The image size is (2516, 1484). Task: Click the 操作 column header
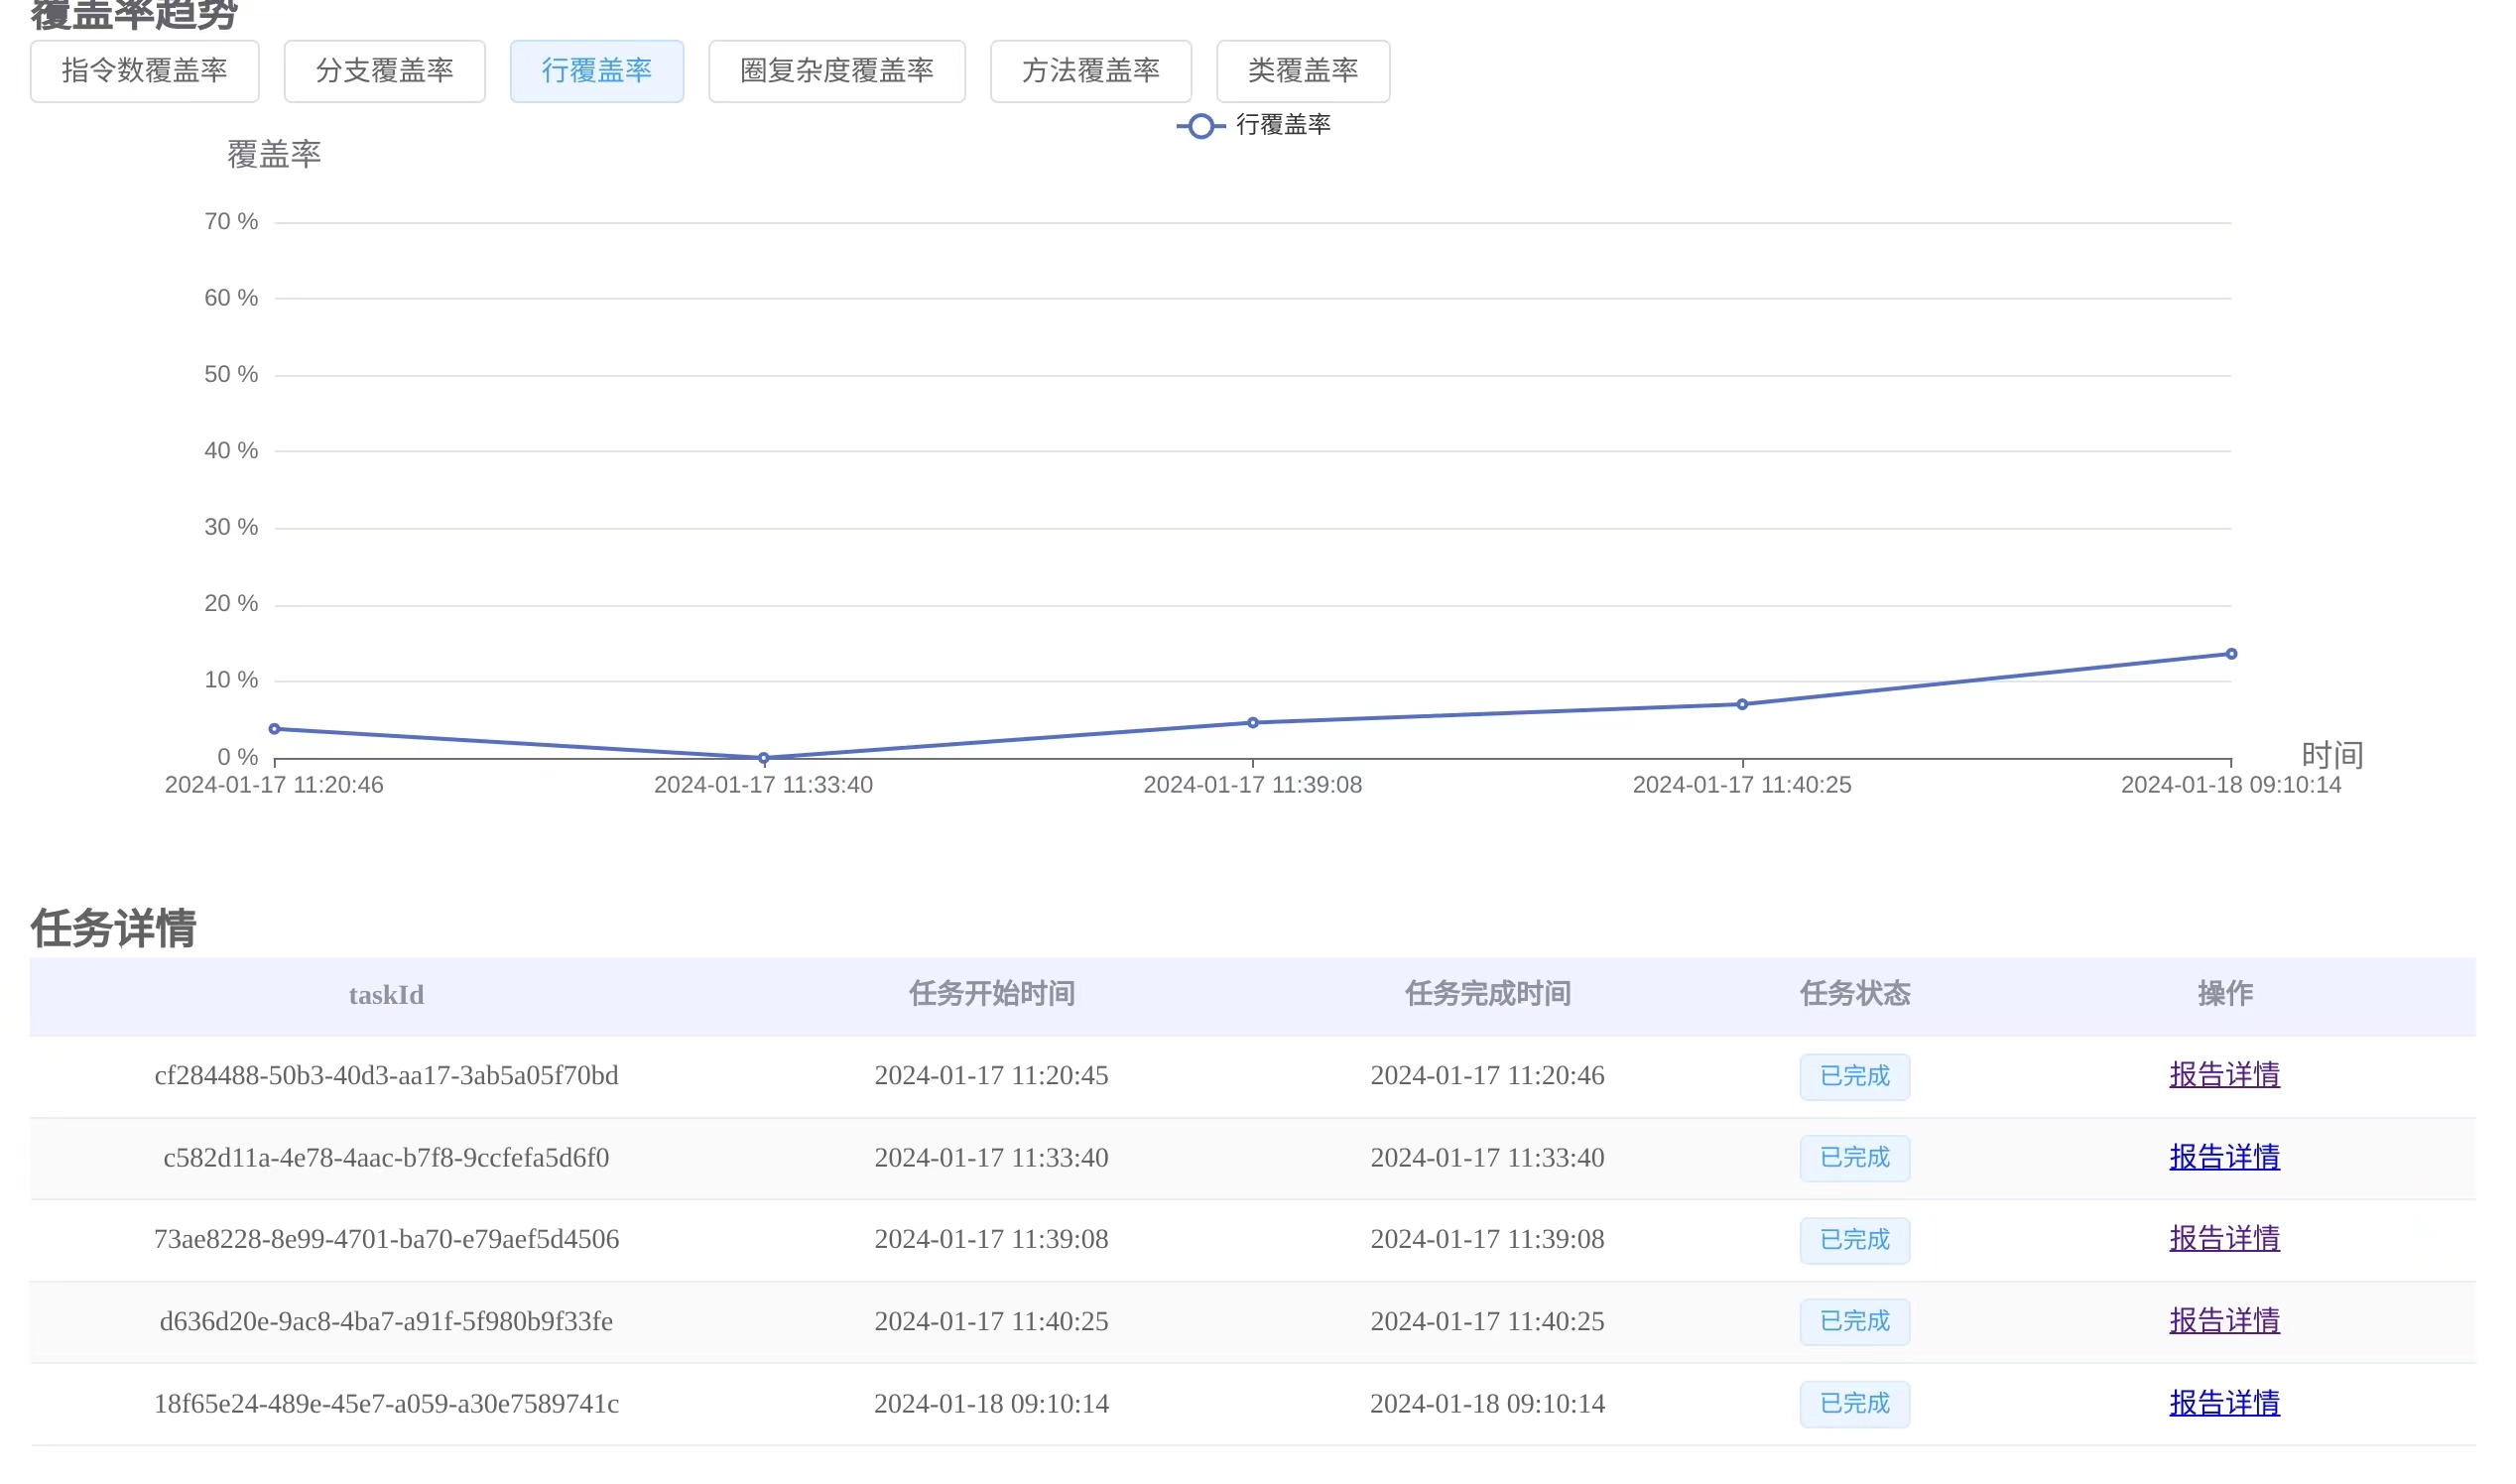(x=2225, y=994)
